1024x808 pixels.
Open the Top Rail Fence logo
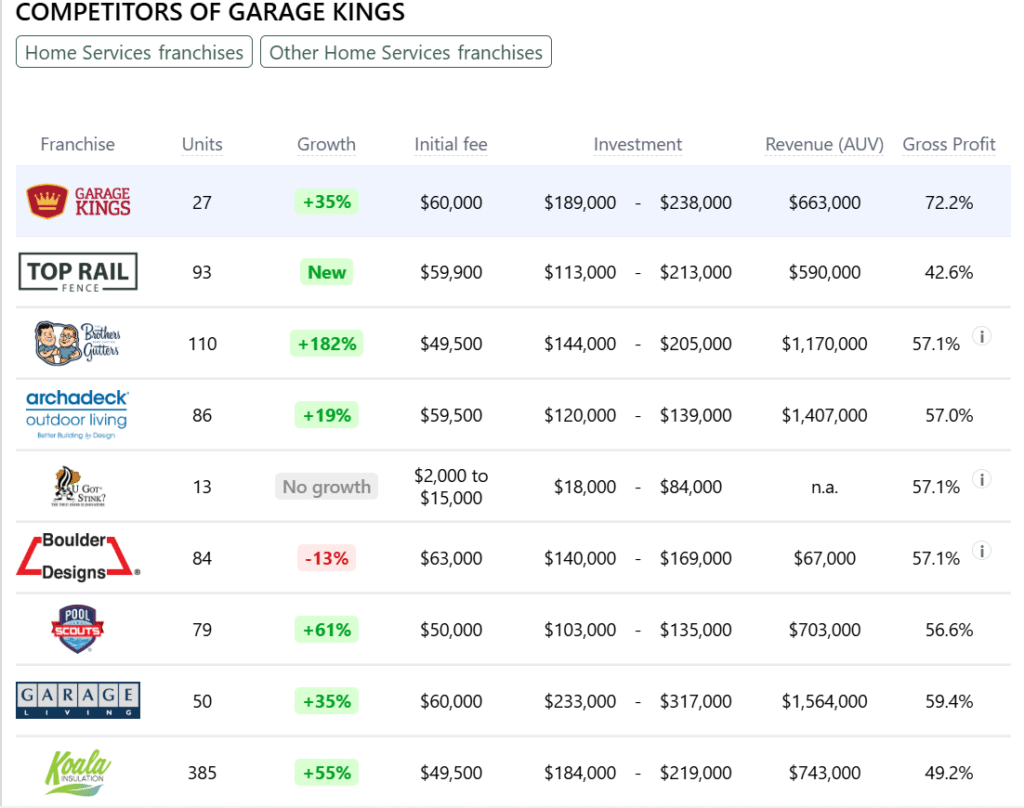point(78,272)
